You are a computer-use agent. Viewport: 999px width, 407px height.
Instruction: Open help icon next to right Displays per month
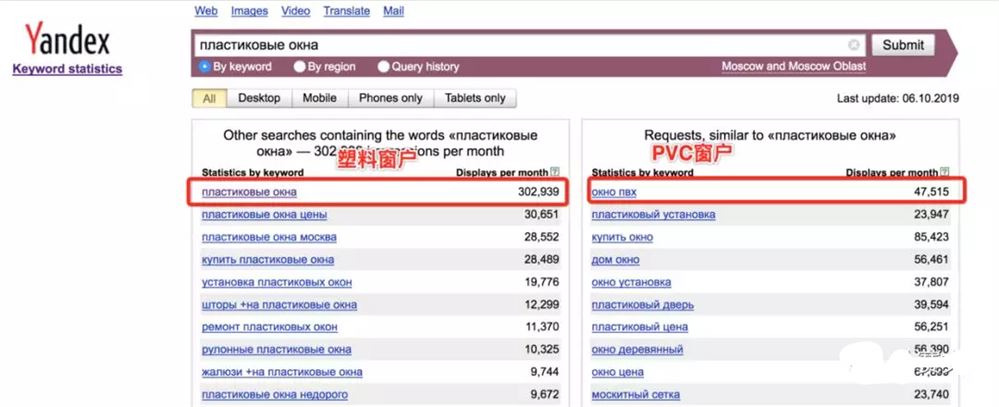click(945, 172)
